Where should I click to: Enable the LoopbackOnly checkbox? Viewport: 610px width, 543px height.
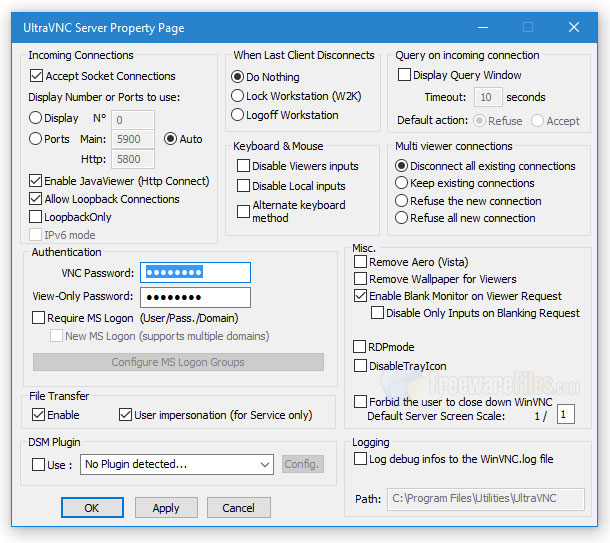coord(37,216)
